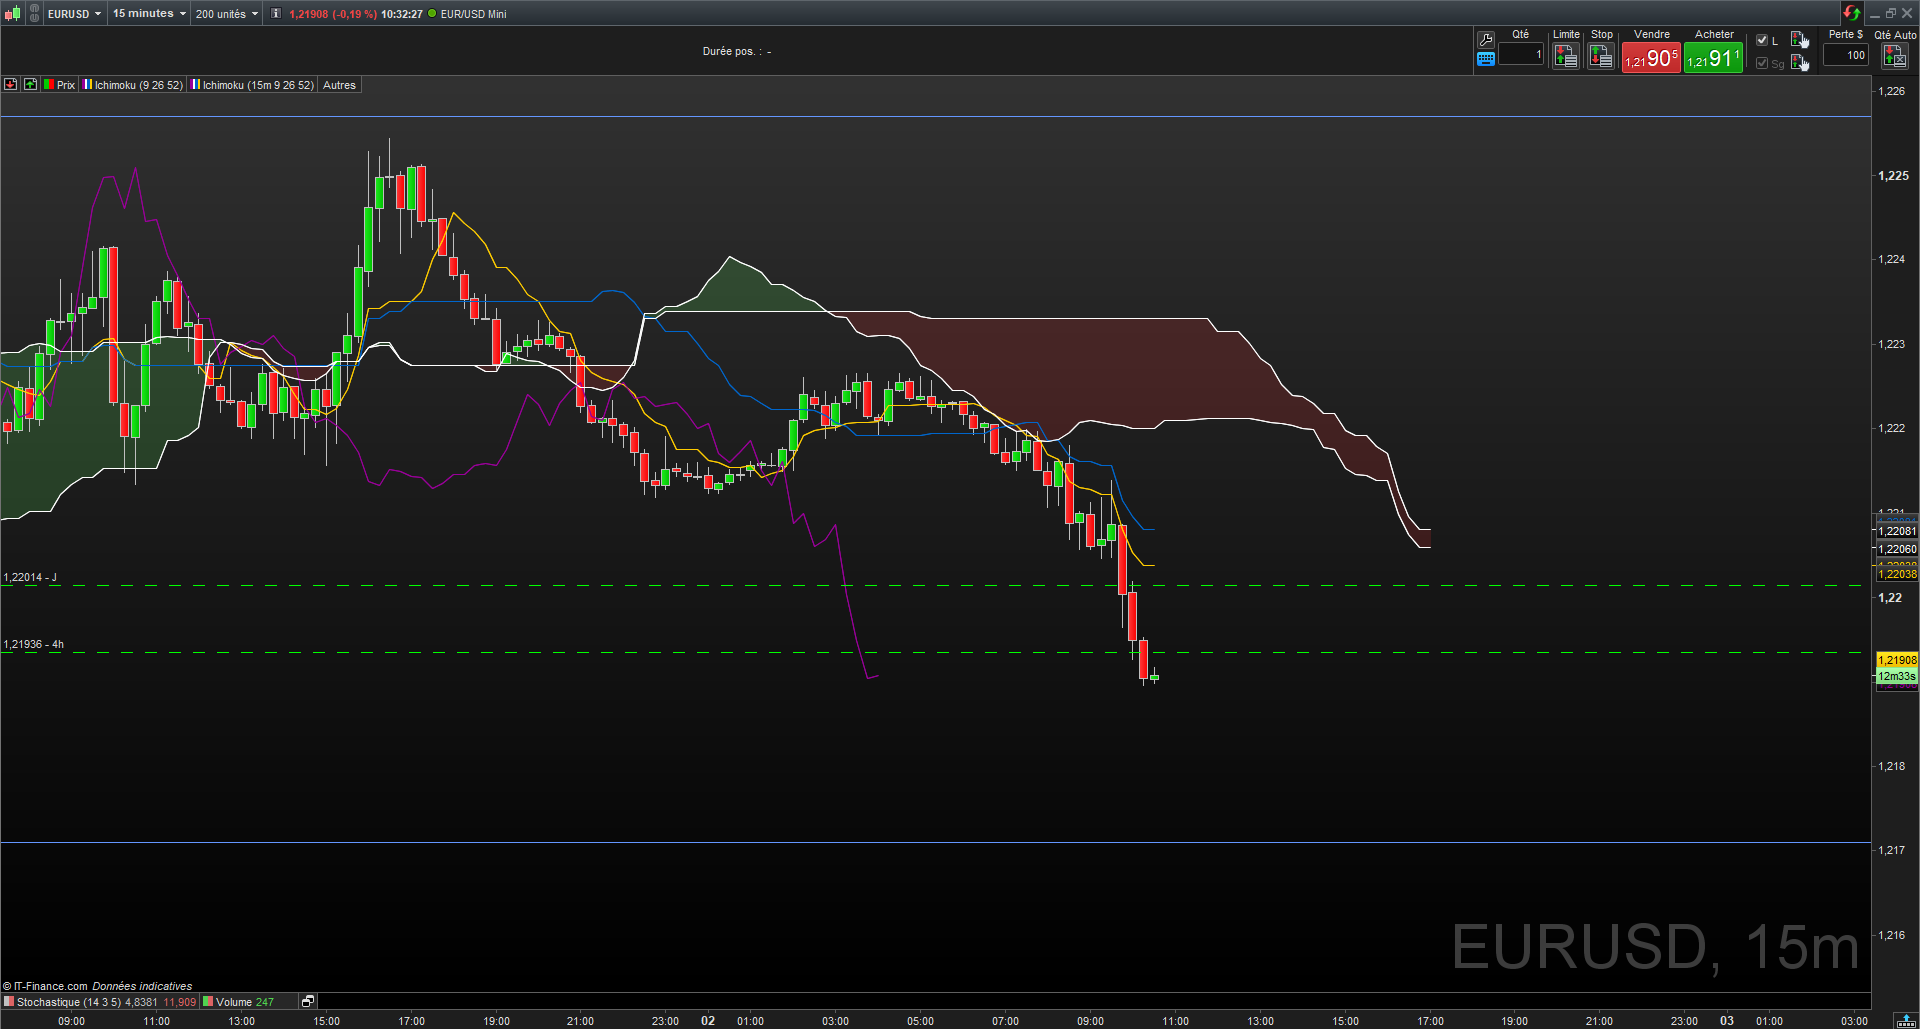
Task: Toggle the Sg checkbox
Action: tap(1762, 63)
